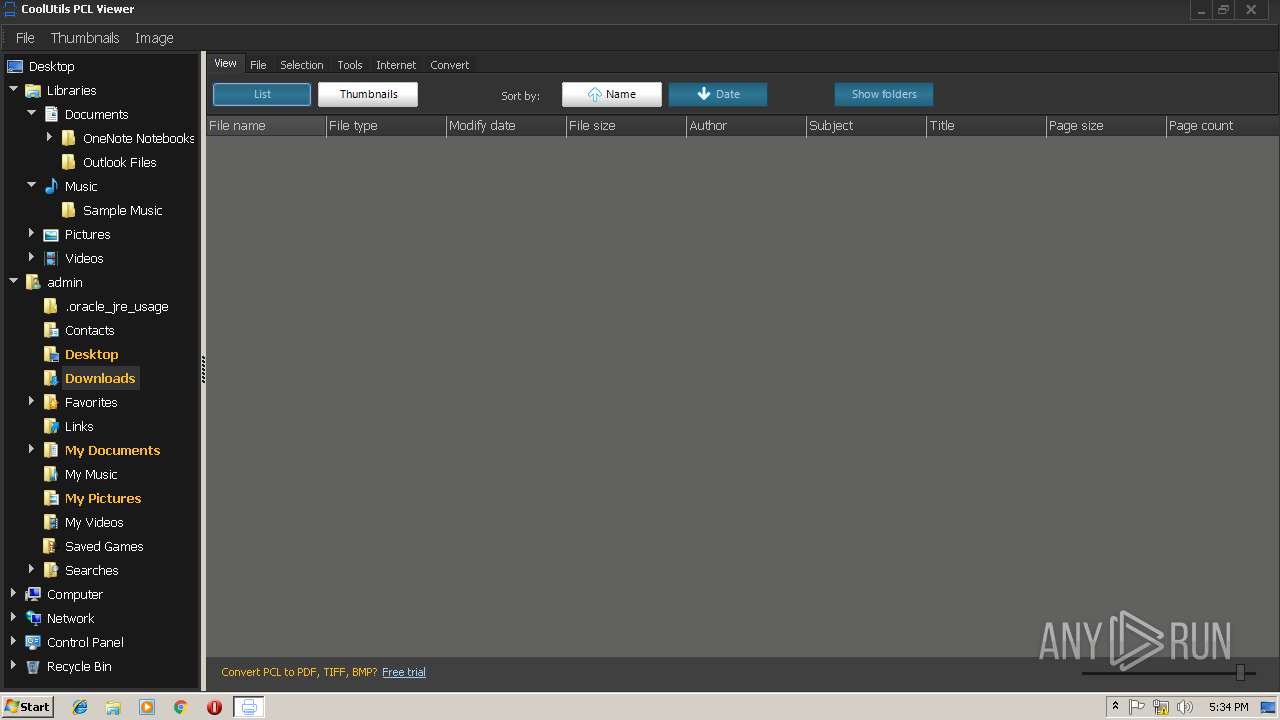Expand the Videos library node
Image resolution: width=1280 pixels, height=720 pixels.
tap(31, 258)
